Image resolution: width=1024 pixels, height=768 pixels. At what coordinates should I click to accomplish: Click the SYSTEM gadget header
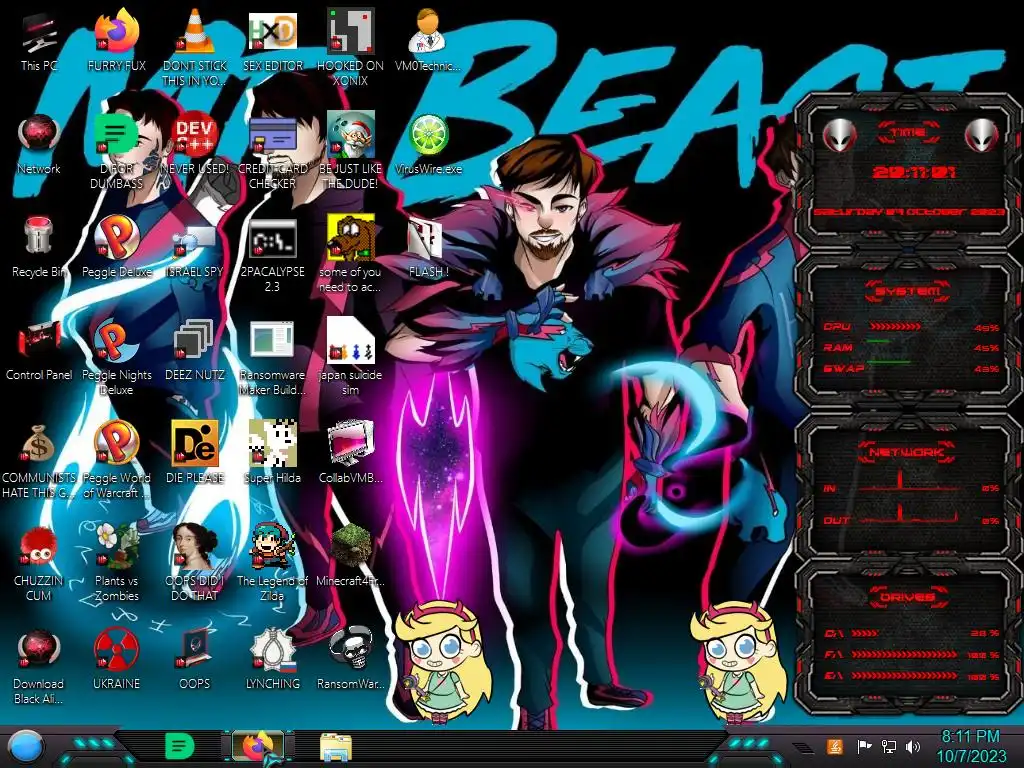click(x=908, y=291)
